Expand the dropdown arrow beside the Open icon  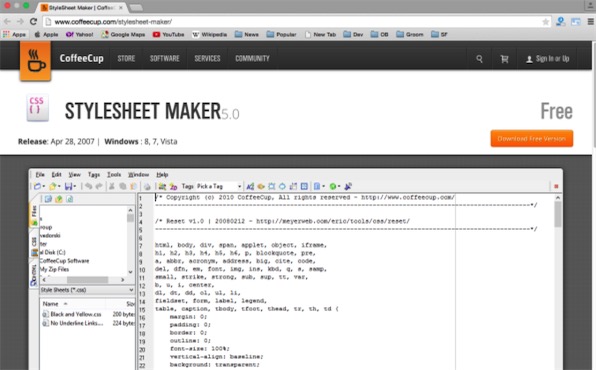pyautogui.click(x=59, y=186)
